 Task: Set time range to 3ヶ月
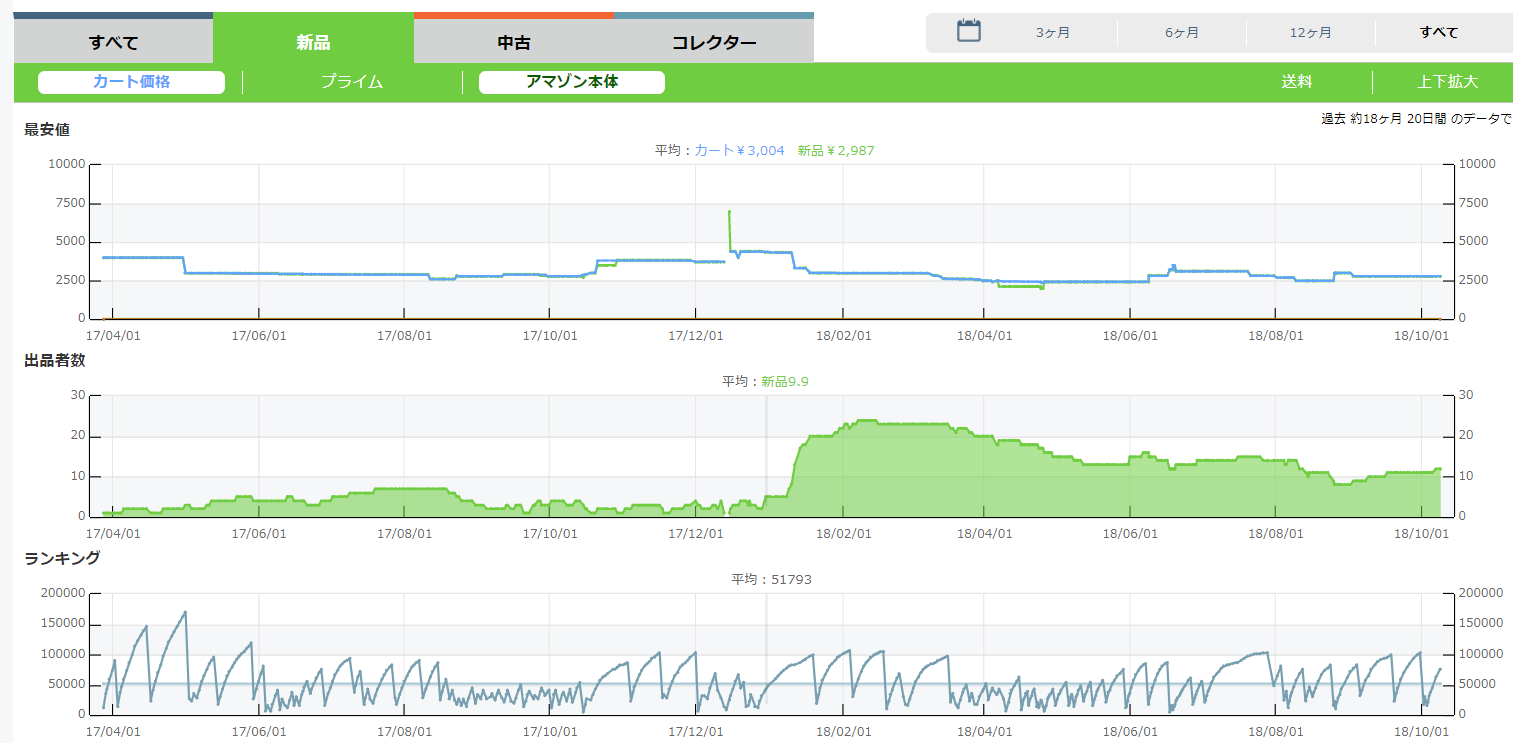point(1052,32)
